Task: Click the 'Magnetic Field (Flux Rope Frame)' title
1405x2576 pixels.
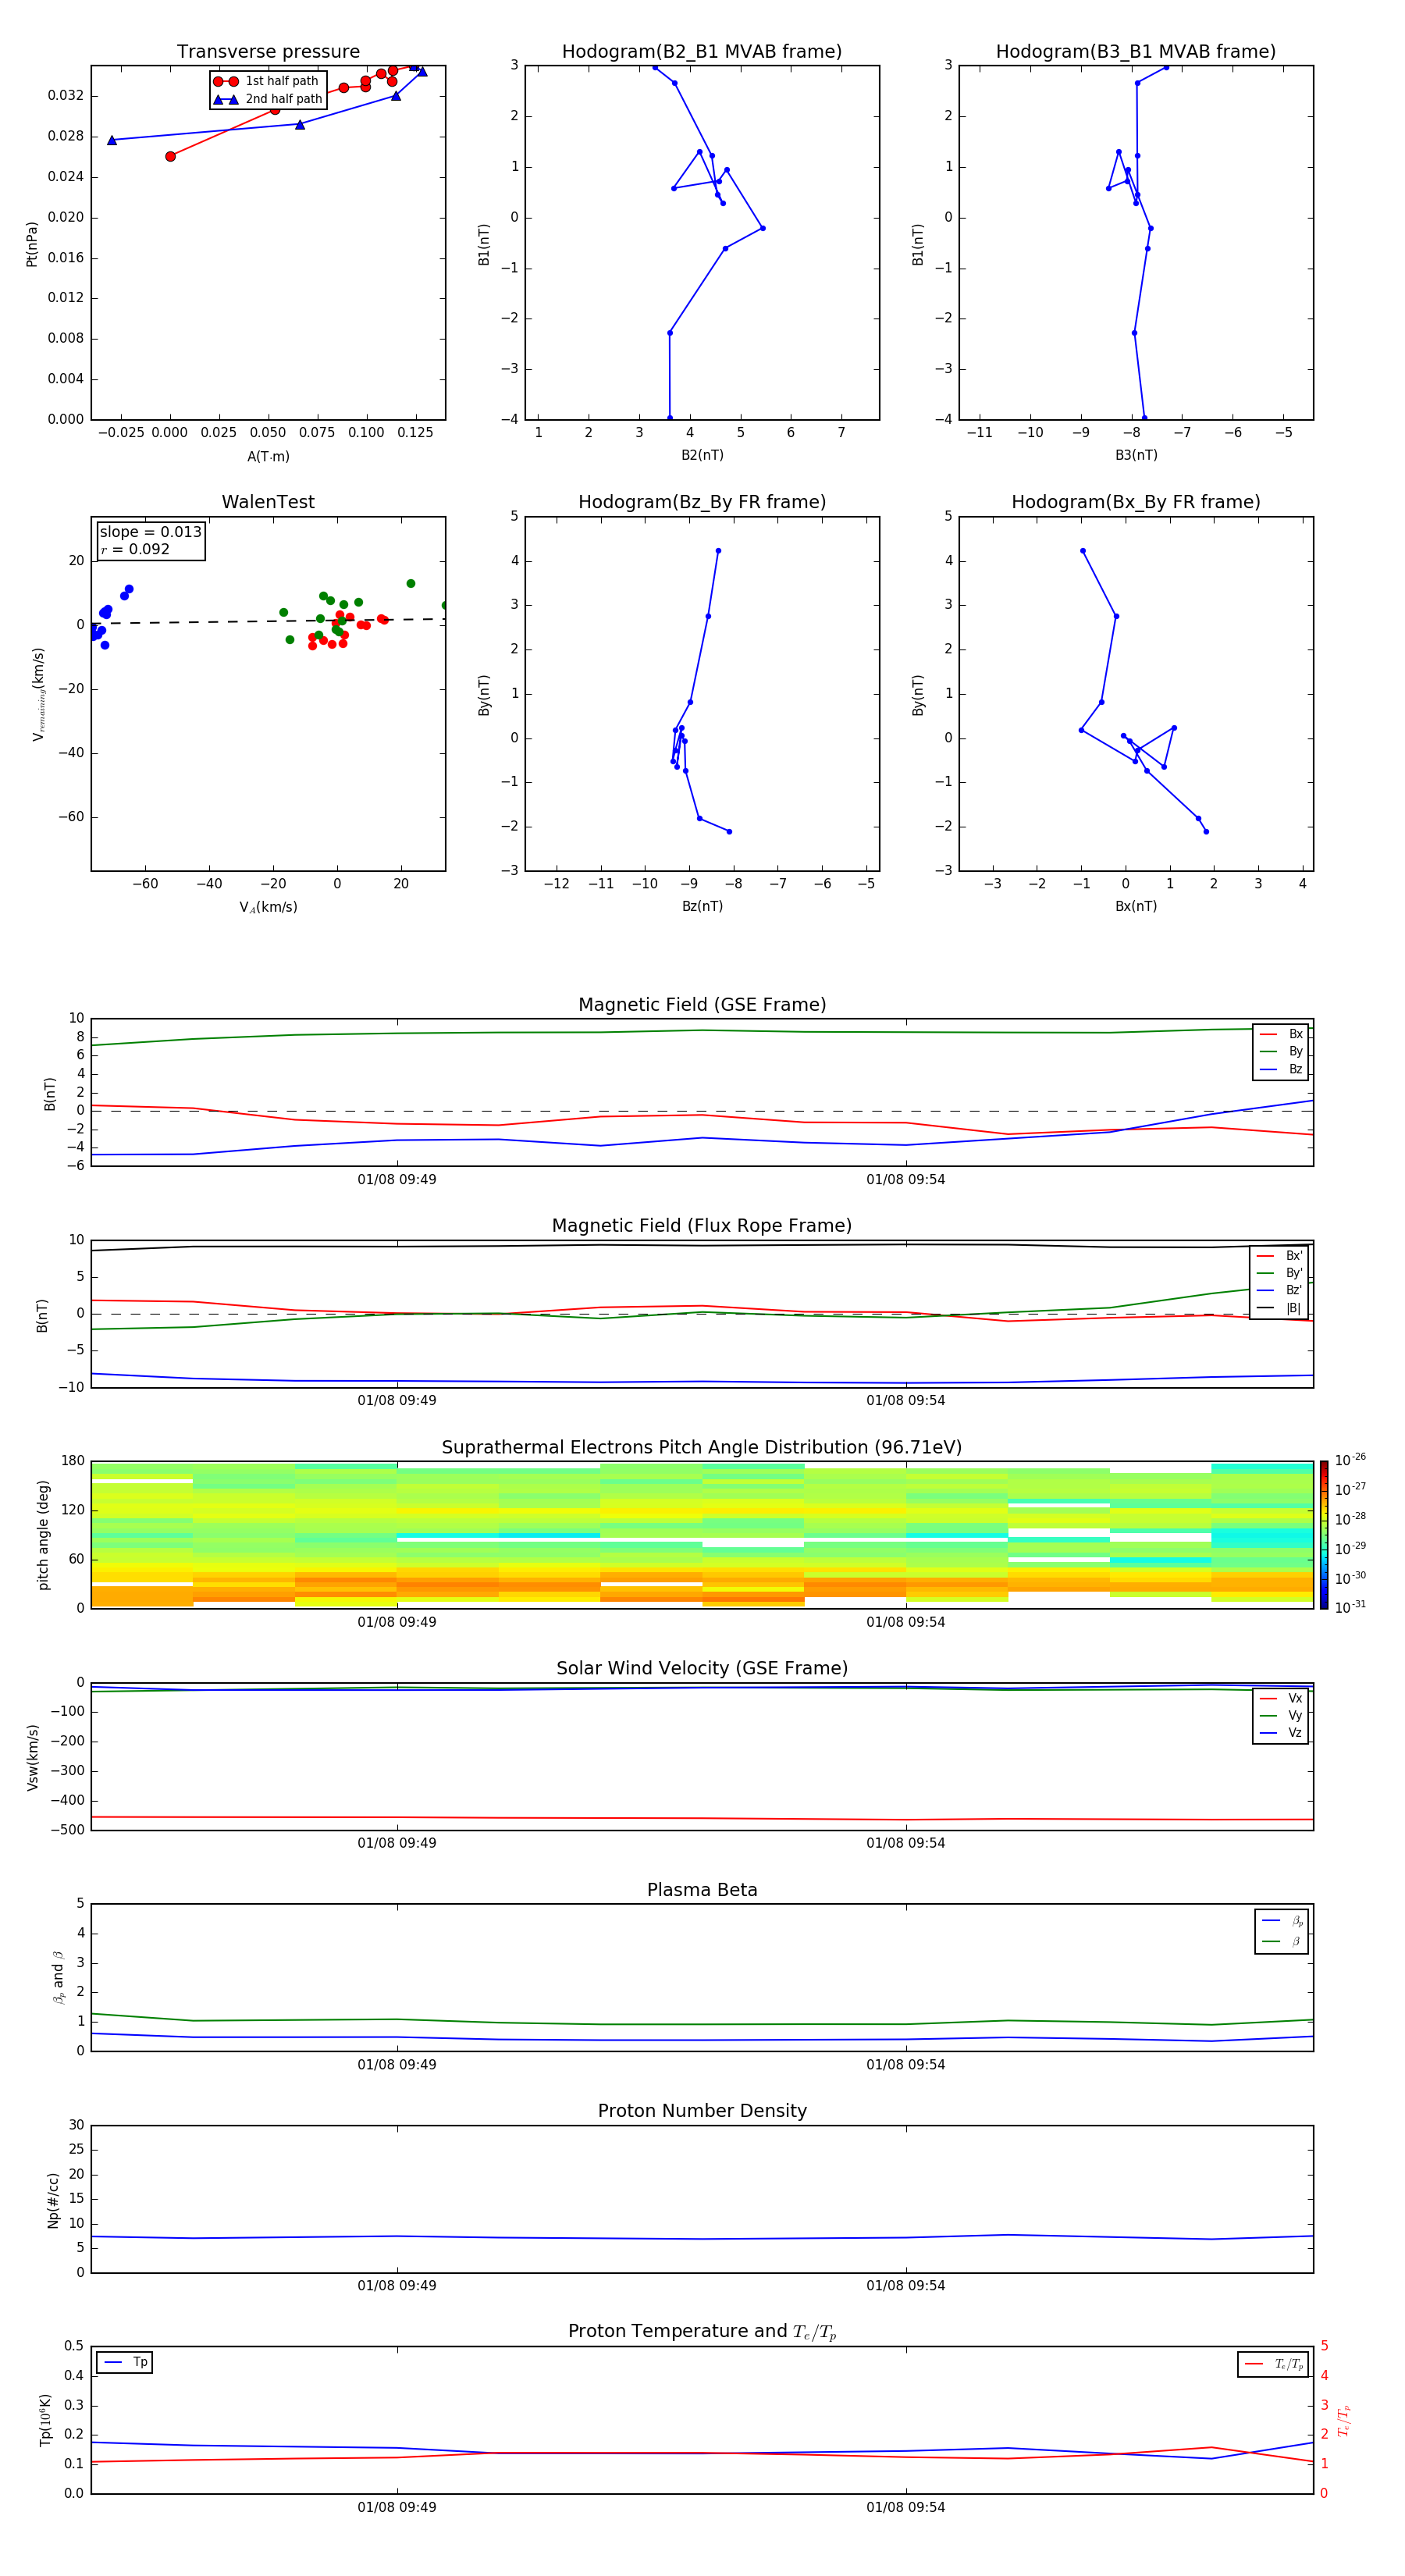Action: (702, 1226)
